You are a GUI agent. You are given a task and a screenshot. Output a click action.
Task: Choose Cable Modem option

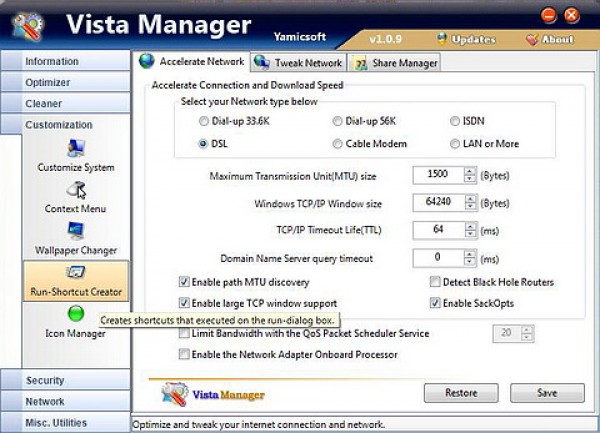coord(337,144)
